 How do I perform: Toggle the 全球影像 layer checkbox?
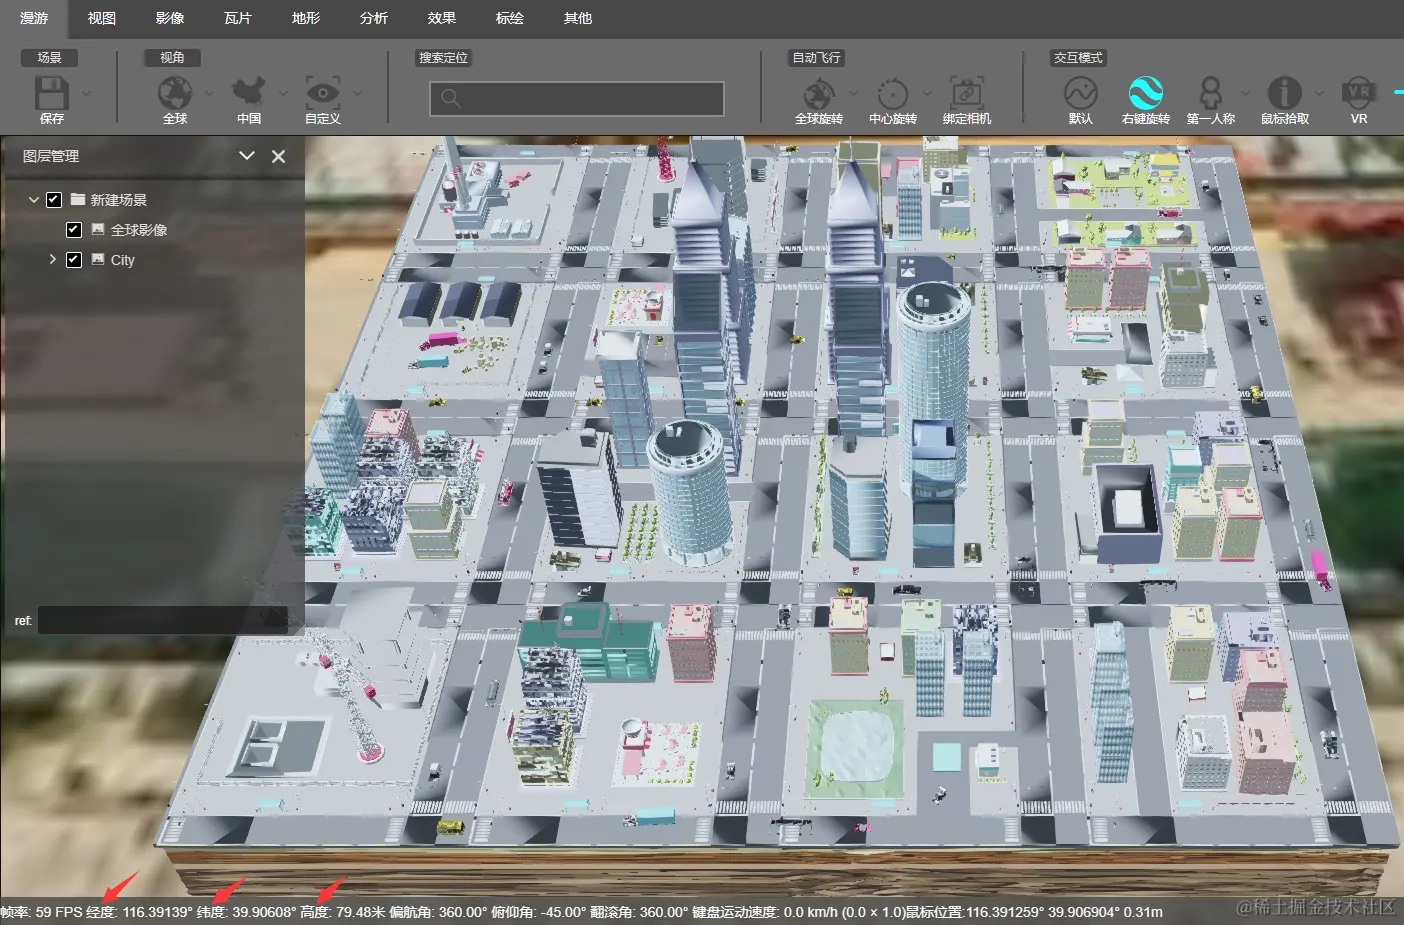click(x=74, y=230)
